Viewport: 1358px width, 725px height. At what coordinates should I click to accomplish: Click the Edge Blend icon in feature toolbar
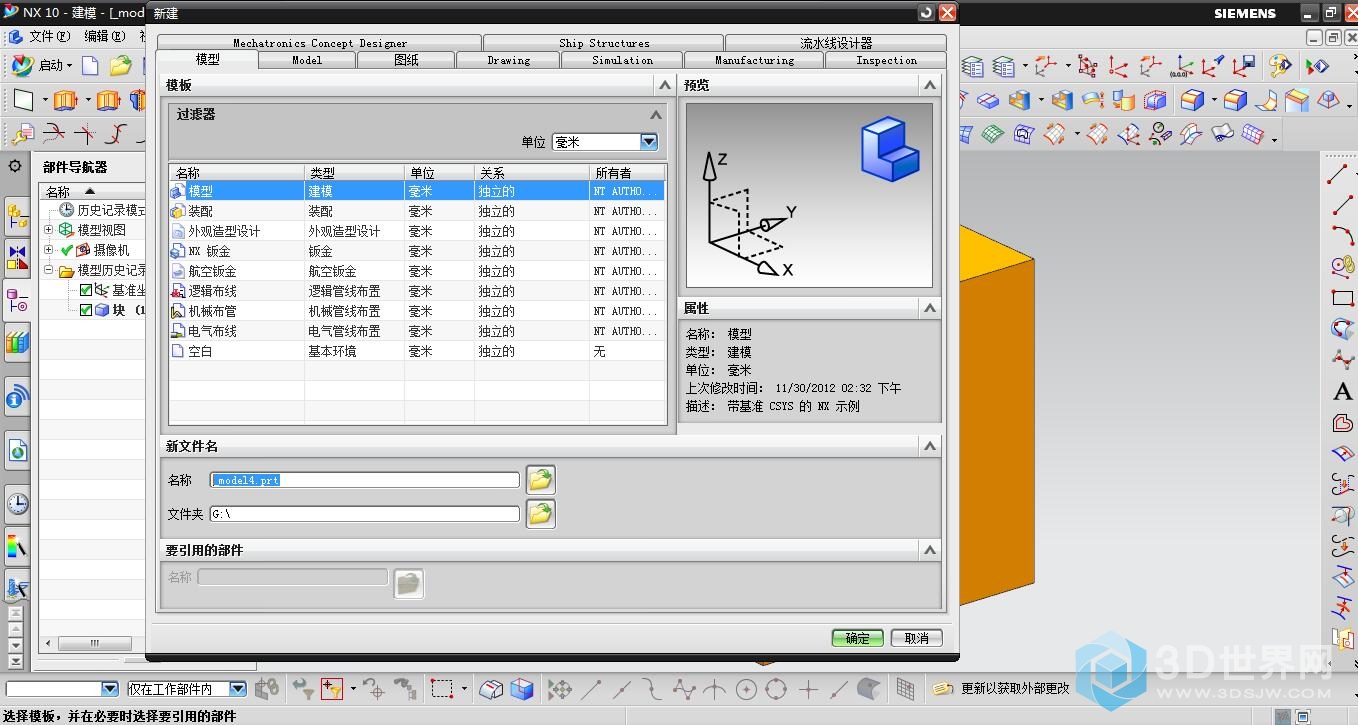[x=1193, y=100]
